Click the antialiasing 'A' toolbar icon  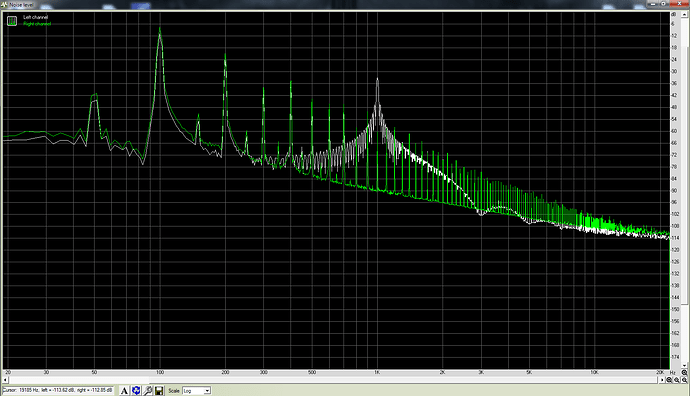point(124,391)
